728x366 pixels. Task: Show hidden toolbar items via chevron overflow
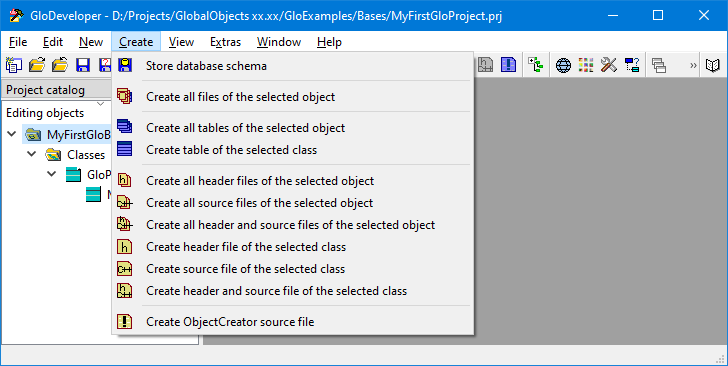[x=693, y=65]
